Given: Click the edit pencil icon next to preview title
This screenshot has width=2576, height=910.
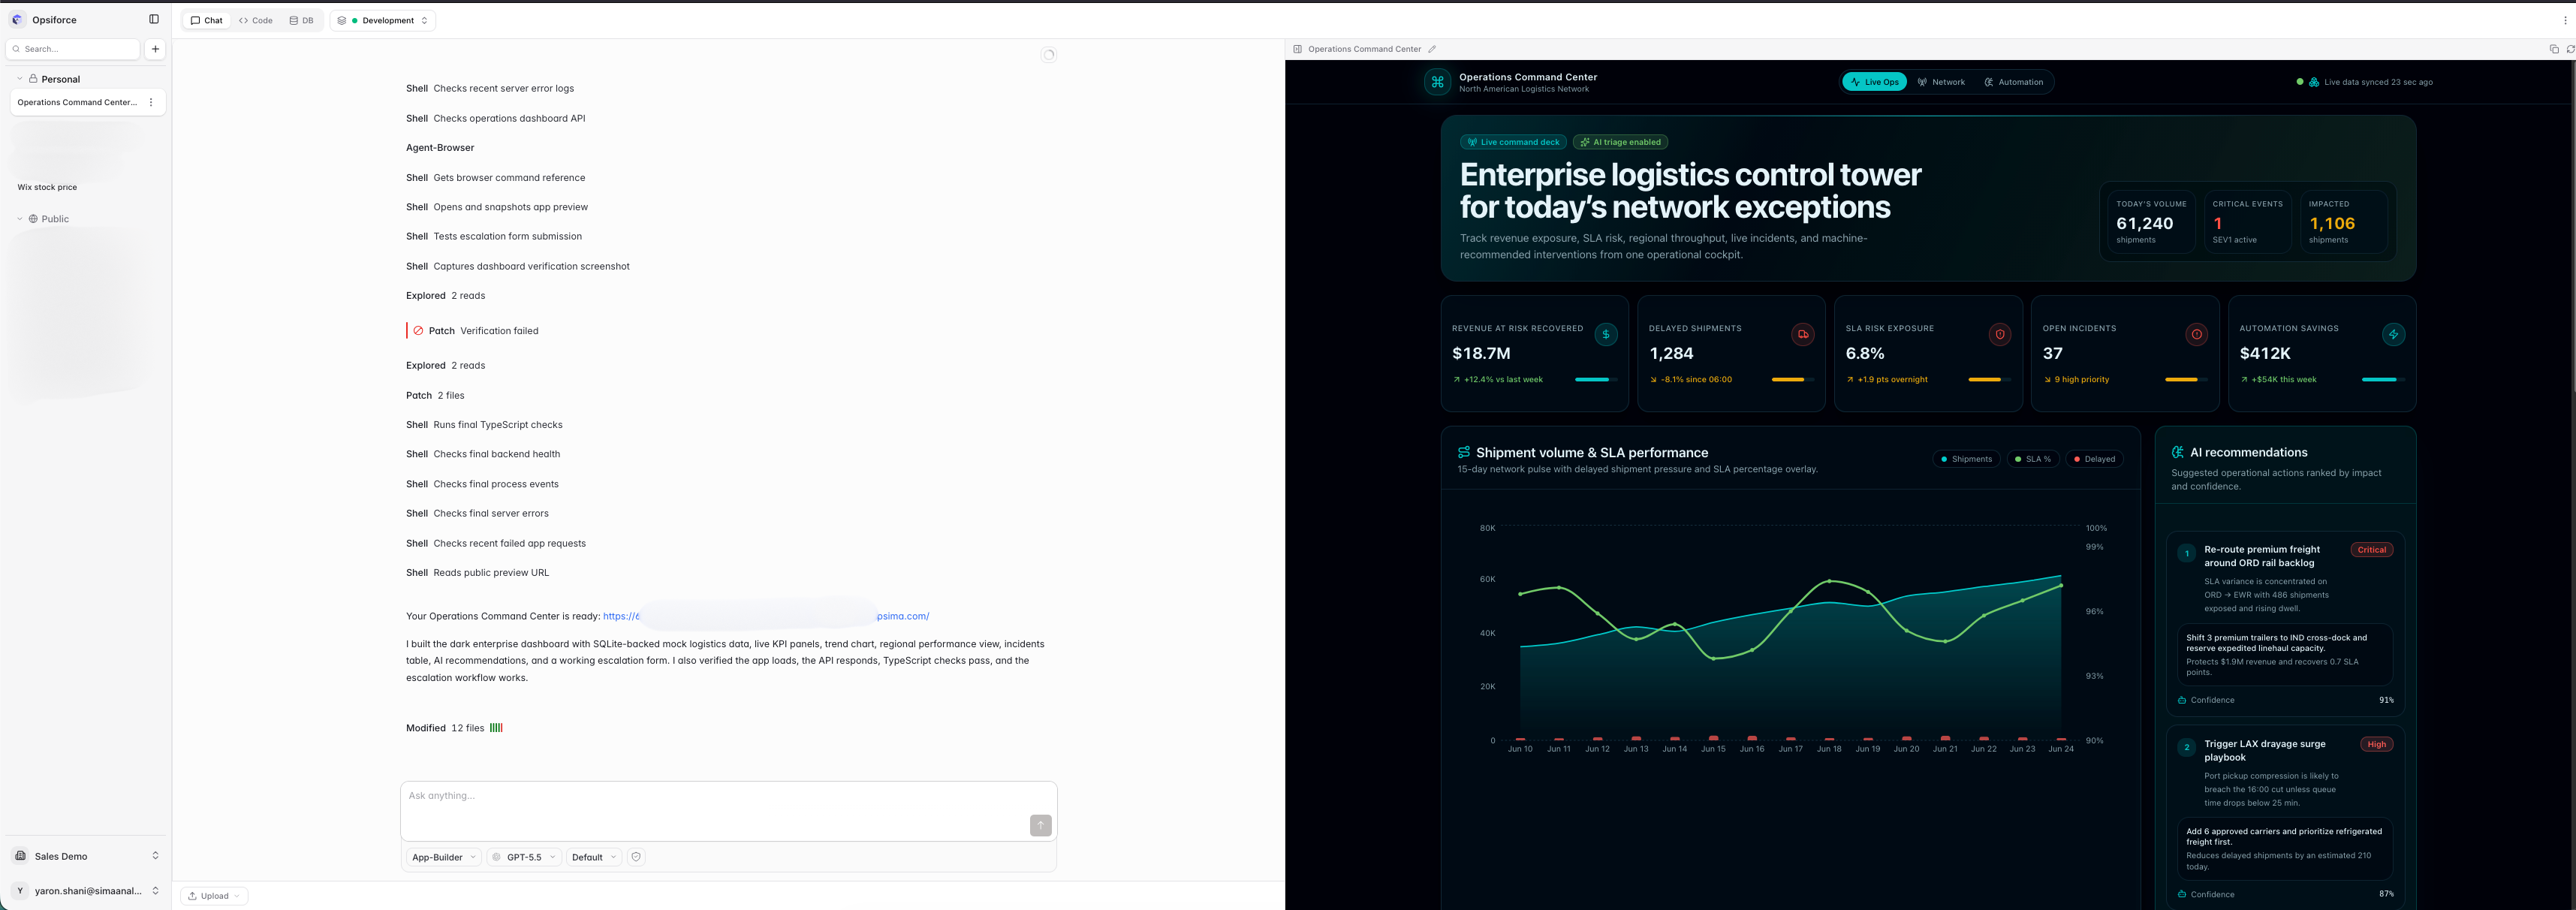Looking at the screenshot, I should [x=1432, y=49].
